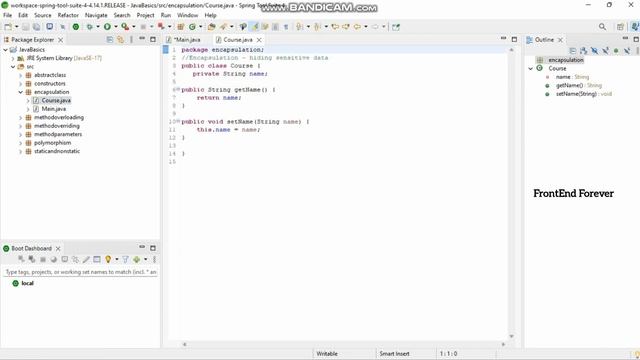Toggle Hide Local Types in Outline

[627, 51]
